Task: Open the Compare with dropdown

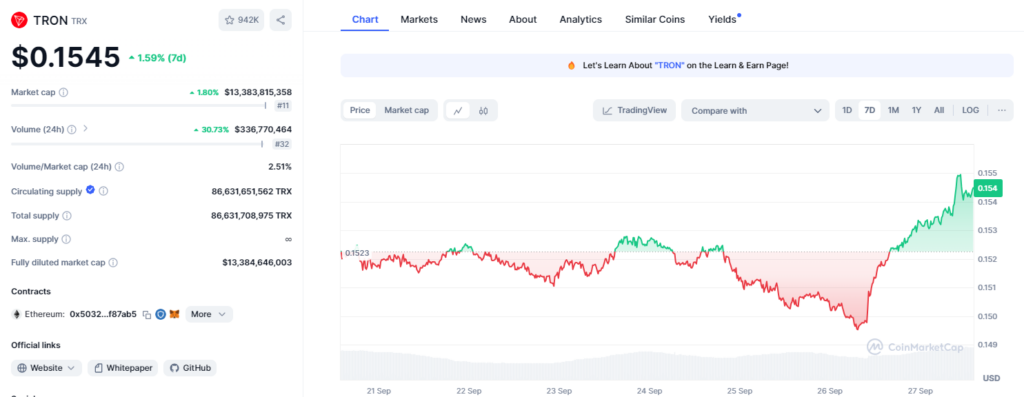Action: (x=755, y=110)
